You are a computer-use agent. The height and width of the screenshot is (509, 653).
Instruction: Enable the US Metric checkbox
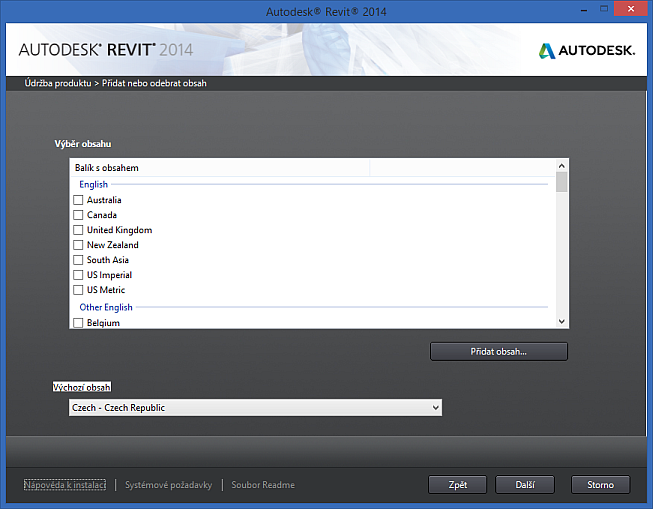tap(78, 290)
